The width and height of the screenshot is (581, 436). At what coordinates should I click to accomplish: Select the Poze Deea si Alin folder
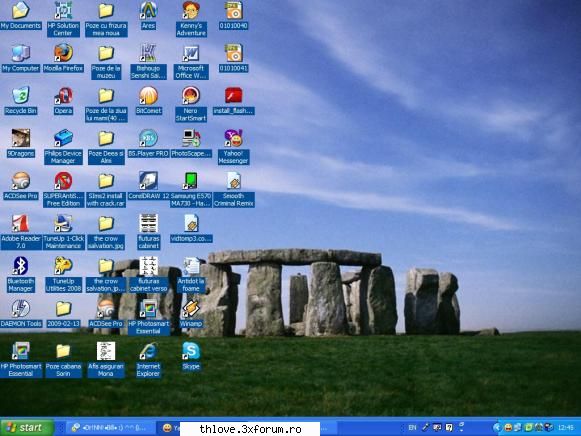[x=106, y=146]
